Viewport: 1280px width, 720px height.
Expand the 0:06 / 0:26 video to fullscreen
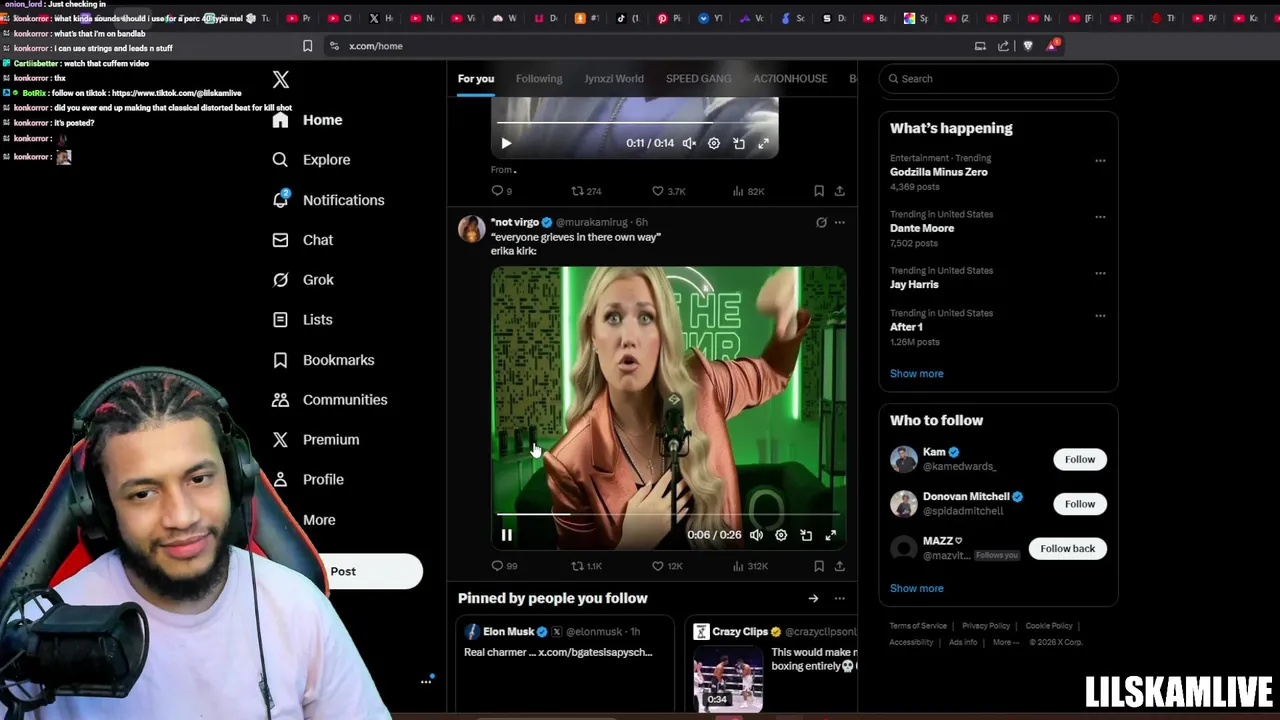pos(831,535)
